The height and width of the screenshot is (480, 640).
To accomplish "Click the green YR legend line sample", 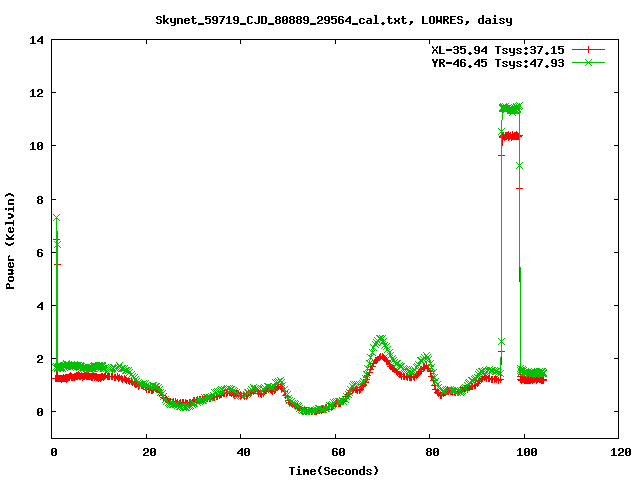I will 588,62.
